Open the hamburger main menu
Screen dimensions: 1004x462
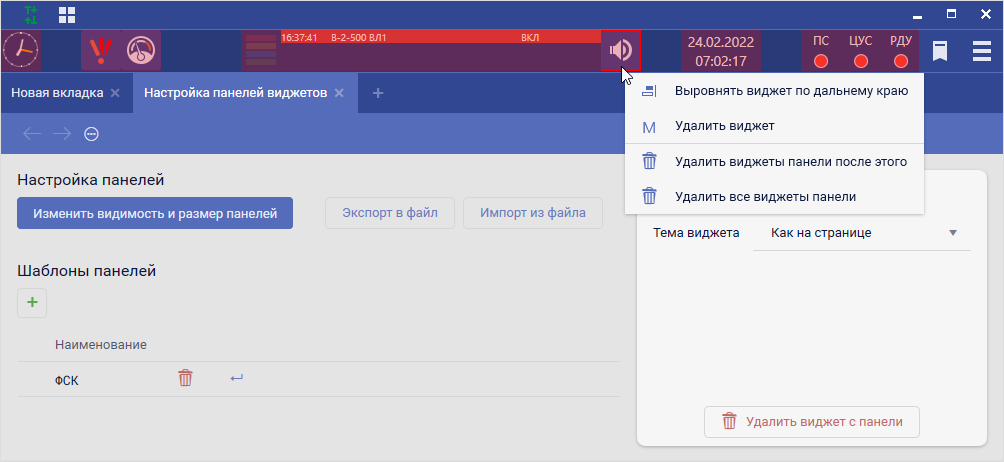[x=982, y=51]
